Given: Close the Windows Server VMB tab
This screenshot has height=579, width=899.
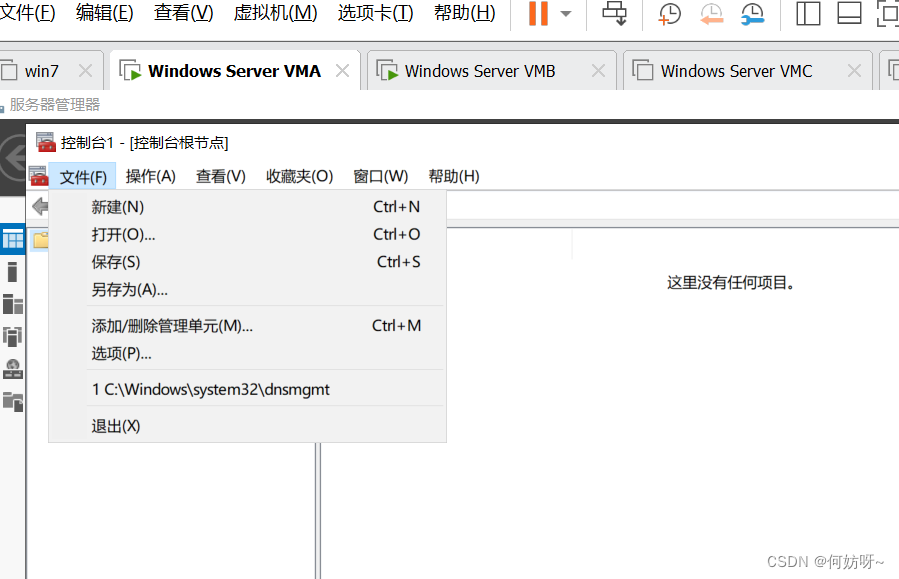Looking at the screenshot, I should pyautogui.click(x=598, y=71).
